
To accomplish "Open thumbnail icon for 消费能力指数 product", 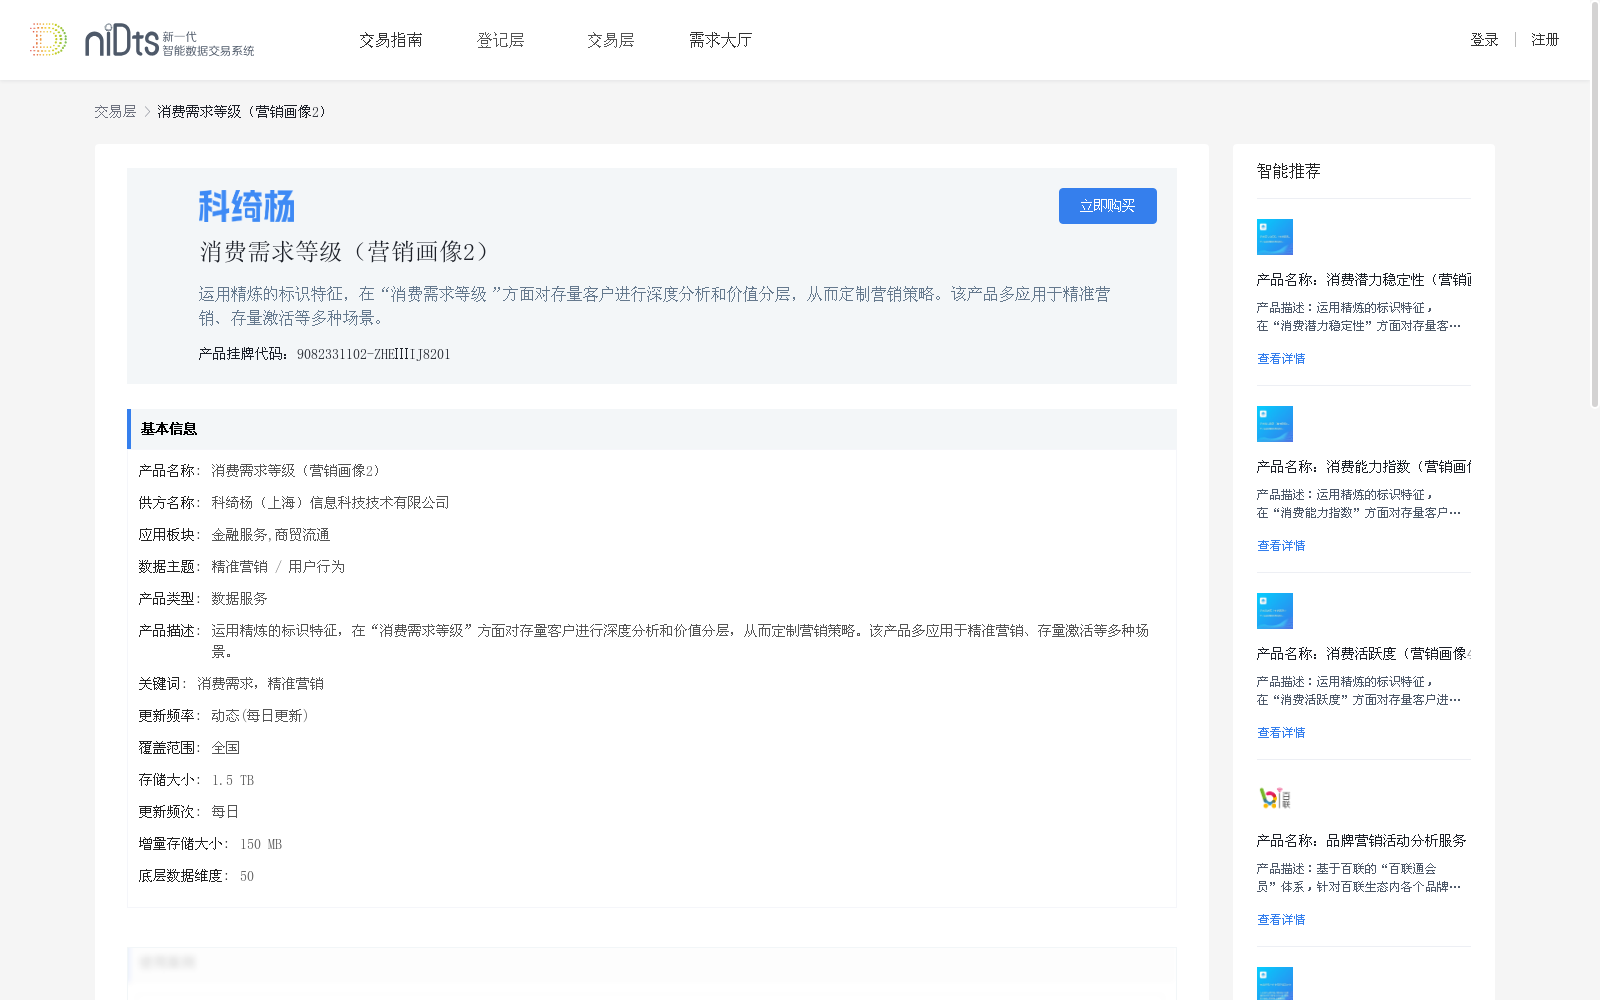I will [x=1275, y=424].
